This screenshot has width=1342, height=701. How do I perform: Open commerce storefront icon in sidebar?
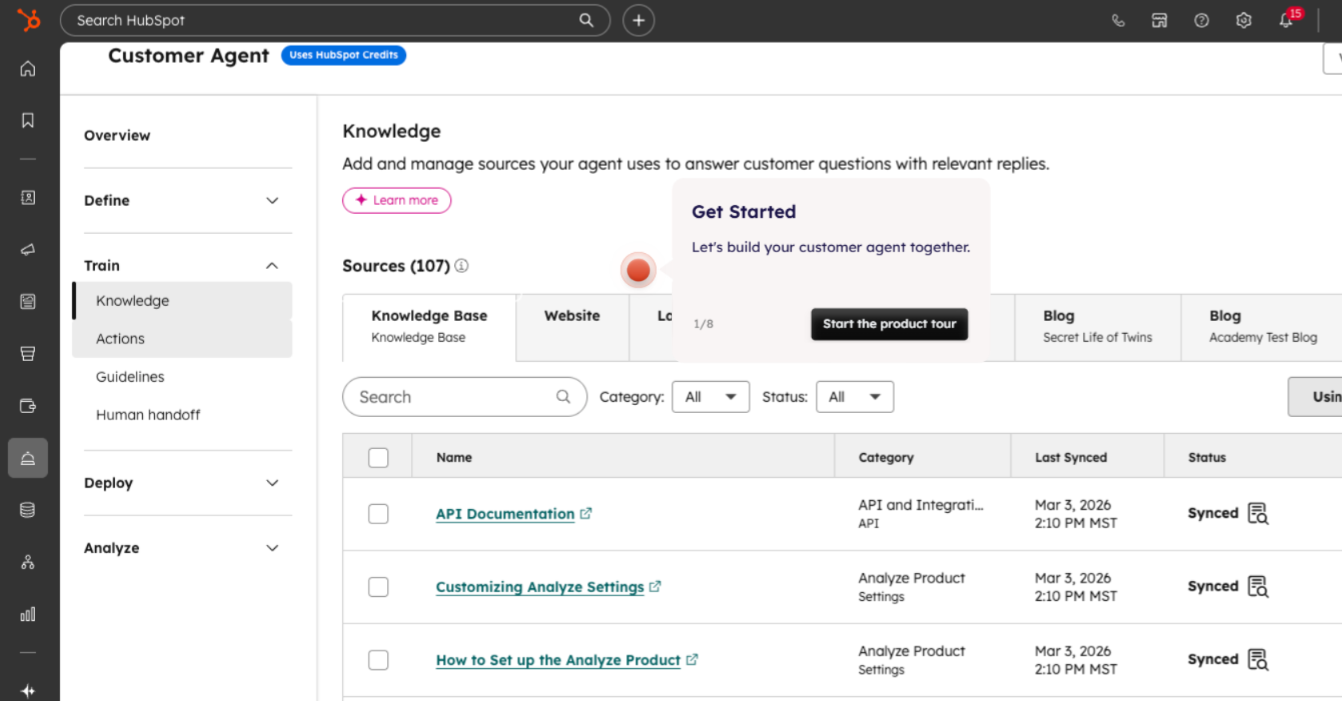[28, 353]
